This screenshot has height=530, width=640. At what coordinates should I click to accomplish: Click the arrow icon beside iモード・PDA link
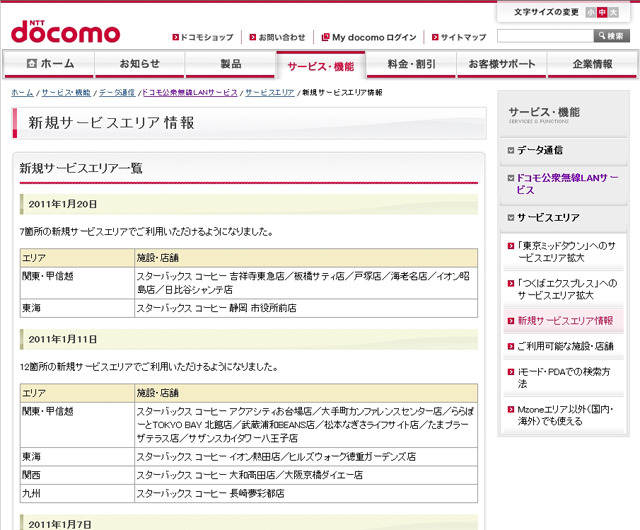point(511,372)
